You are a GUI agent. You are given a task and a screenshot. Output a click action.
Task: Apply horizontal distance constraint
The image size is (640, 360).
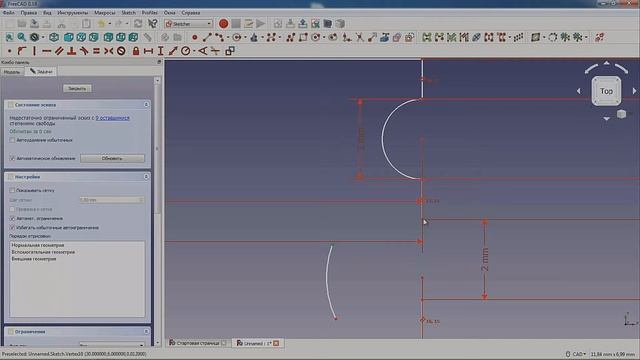pyautogui.click(x=148, y=51)
